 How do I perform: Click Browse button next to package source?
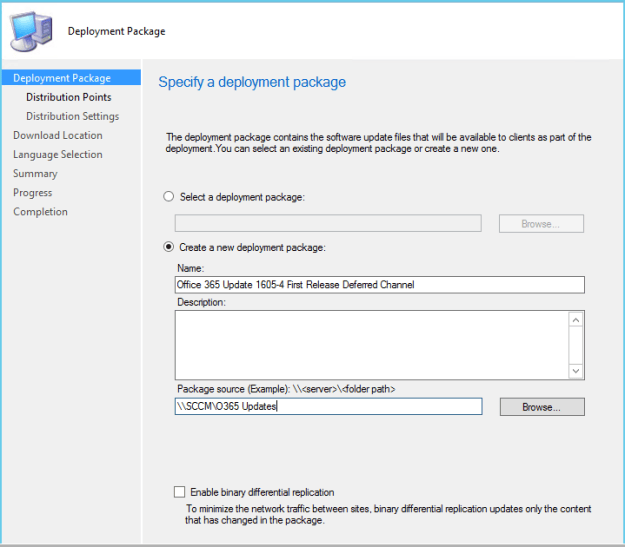click(x=542, y=407)
